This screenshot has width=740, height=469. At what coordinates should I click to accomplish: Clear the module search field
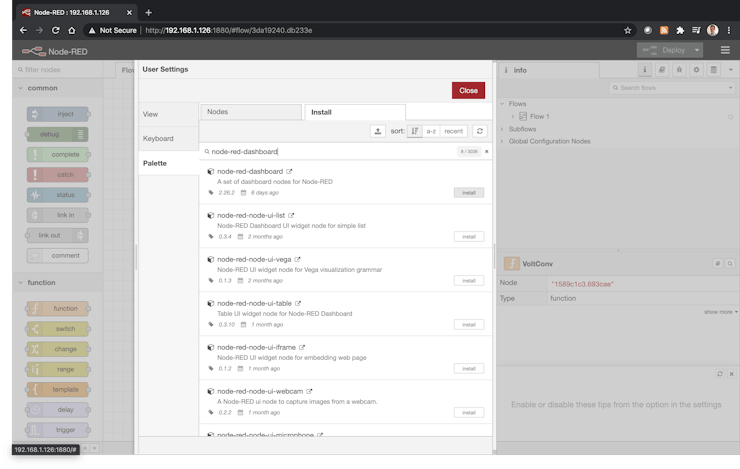pyautogui.click(x=487, y=152)
